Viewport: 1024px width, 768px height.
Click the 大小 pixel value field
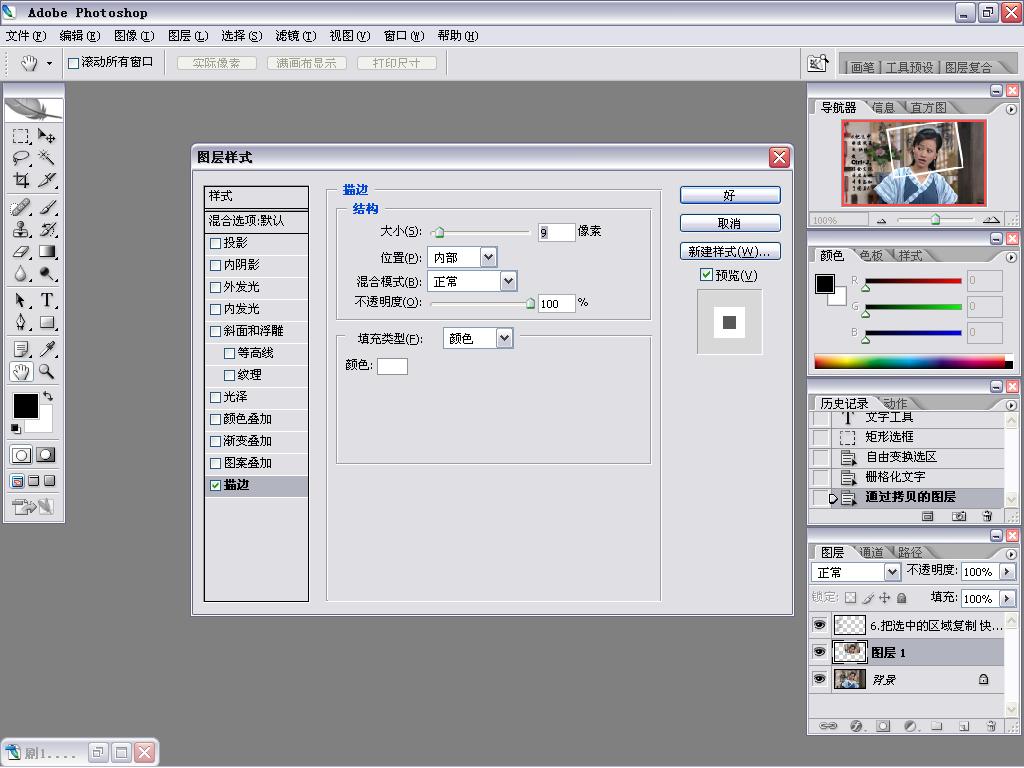[x=556, y=232]
